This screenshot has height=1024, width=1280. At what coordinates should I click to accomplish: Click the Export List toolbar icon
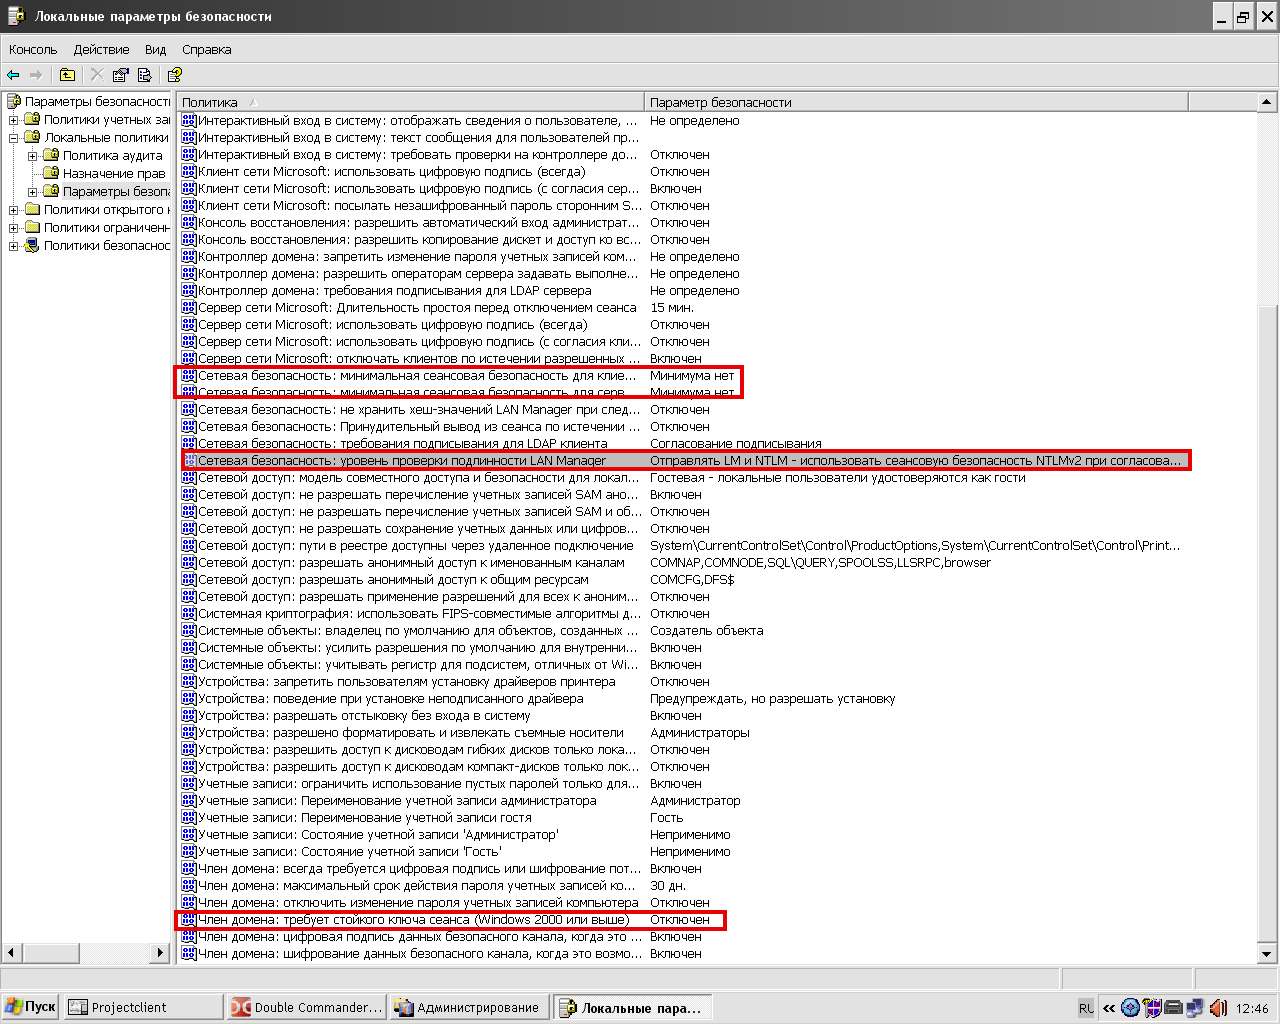tap(145, 75)
